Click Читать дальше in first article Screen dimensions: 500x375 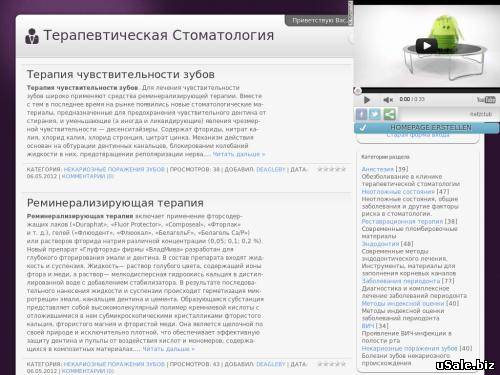click(239, 154)
